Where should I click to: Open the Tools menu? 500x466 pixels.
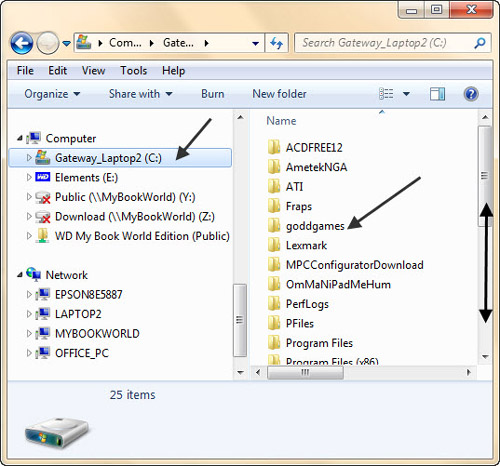click(134, 71)
